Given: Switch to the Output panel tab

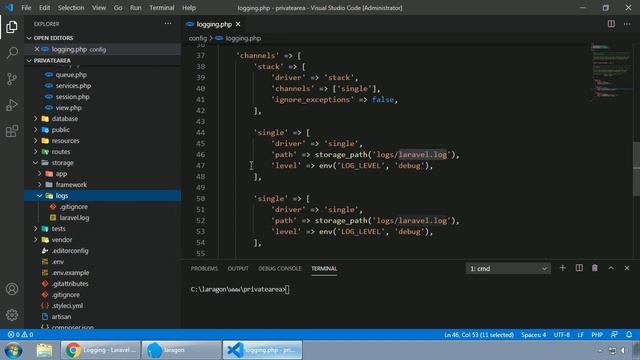Looking at the screenshot, I should pos(238,269).
